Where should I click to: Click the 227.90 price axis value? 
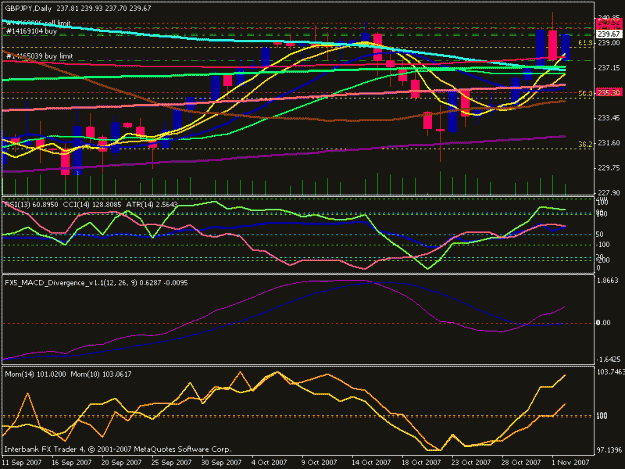[609, 192]
